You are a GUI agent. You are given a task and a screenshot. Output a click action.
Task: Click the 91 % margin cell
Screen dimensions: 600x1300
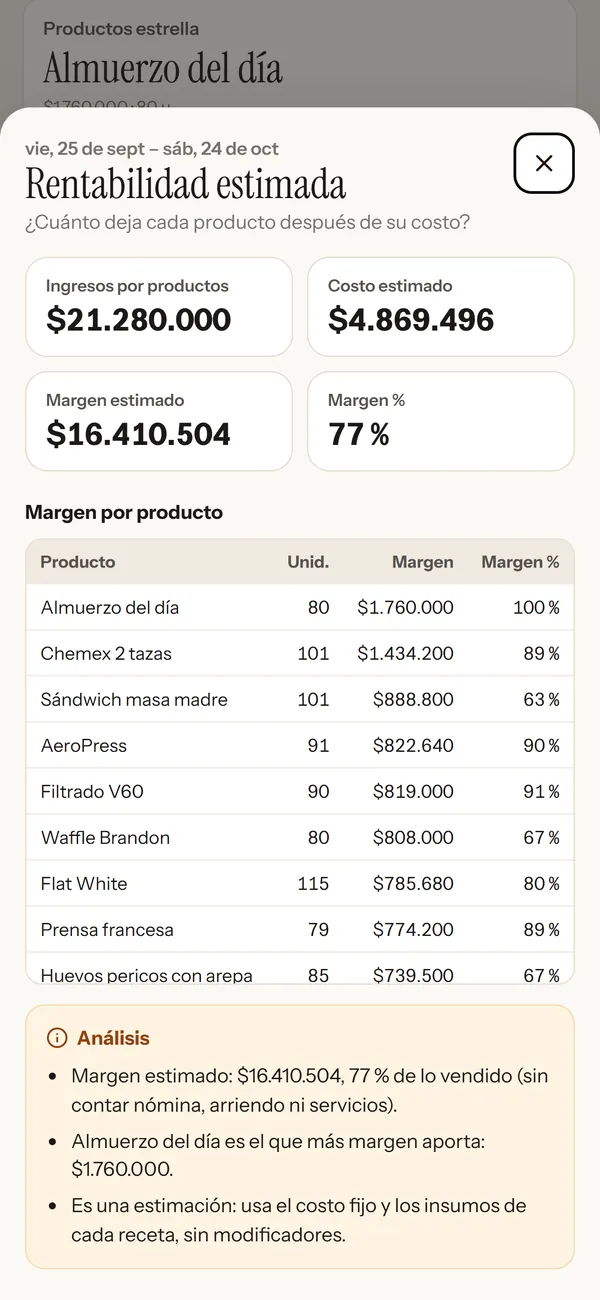click(x=541, y=792)
